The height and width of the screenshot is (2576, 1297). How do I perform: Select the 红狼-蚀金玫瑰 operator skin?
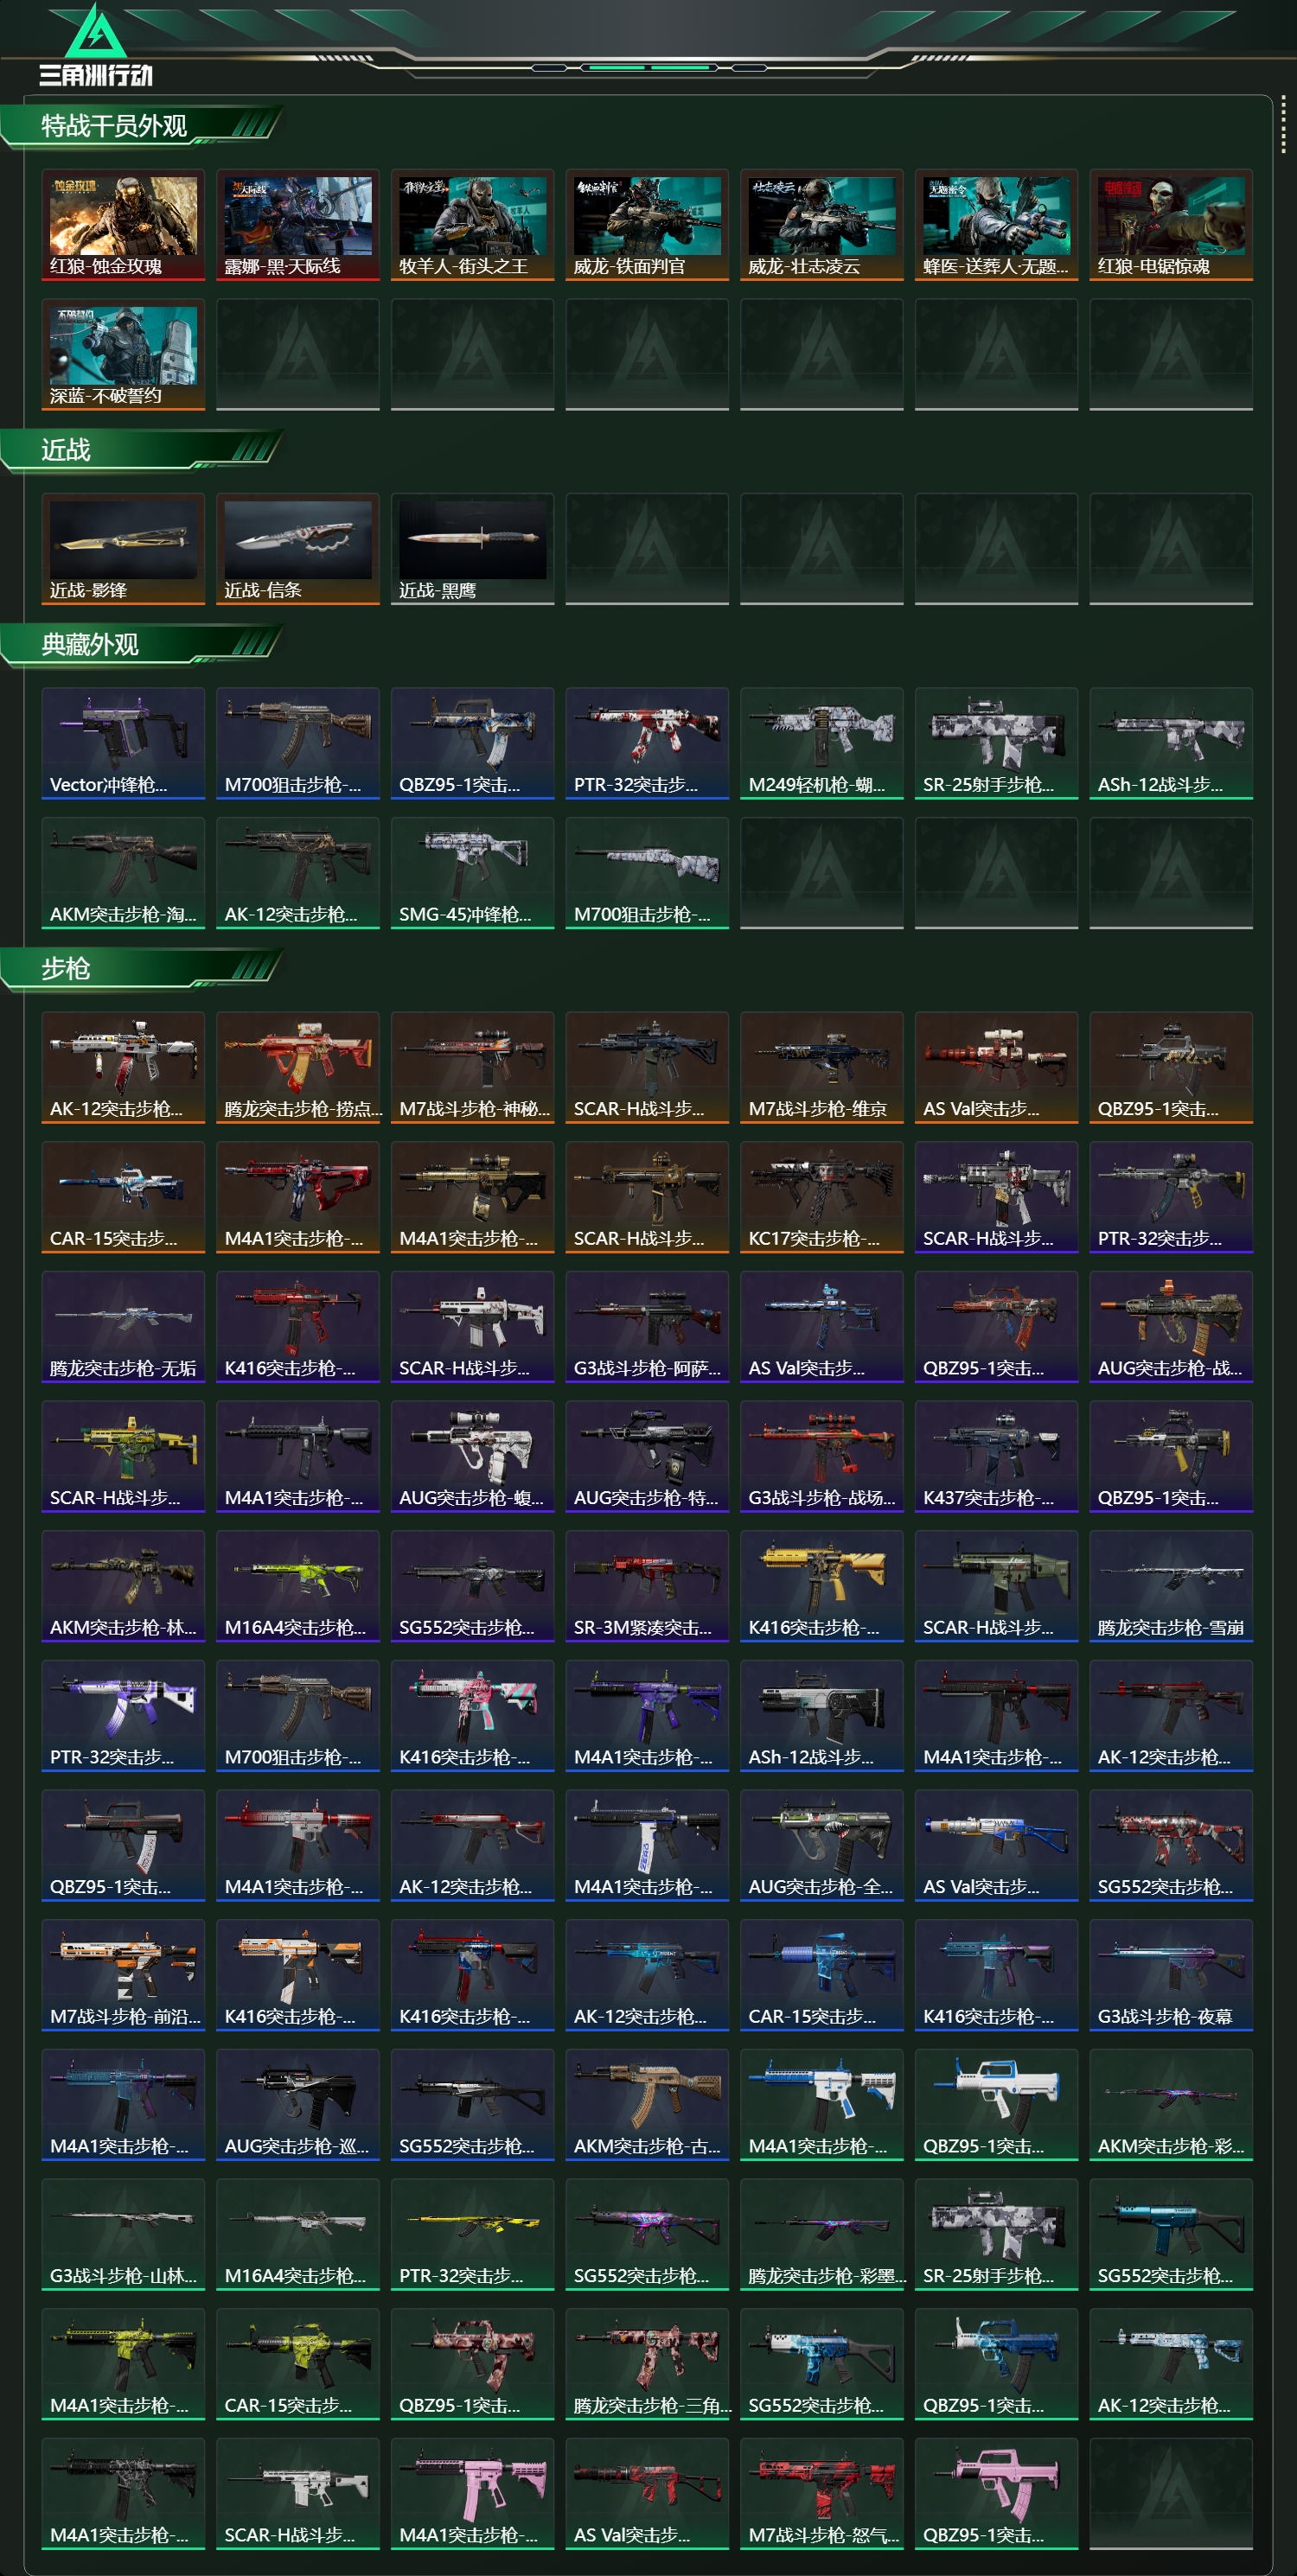123,225
